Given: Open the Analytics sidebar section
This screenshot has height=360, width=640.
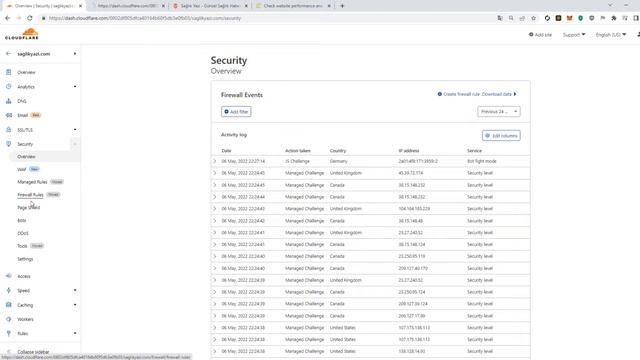Looking at the screenshot, I should tap(26, 87).
